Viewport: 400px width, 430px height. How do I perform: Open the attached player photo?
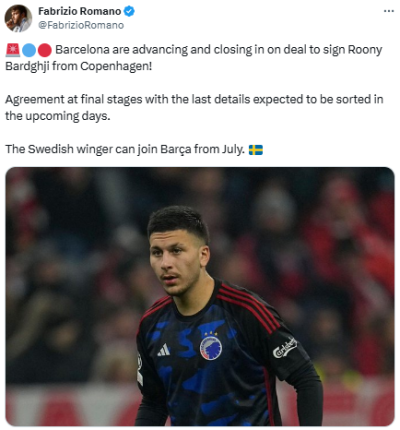[x=200, y=296]
